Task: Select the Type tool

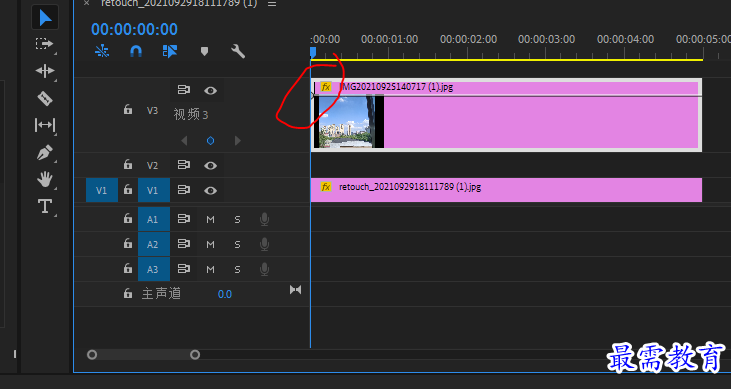Action: [x=45, y=206]
